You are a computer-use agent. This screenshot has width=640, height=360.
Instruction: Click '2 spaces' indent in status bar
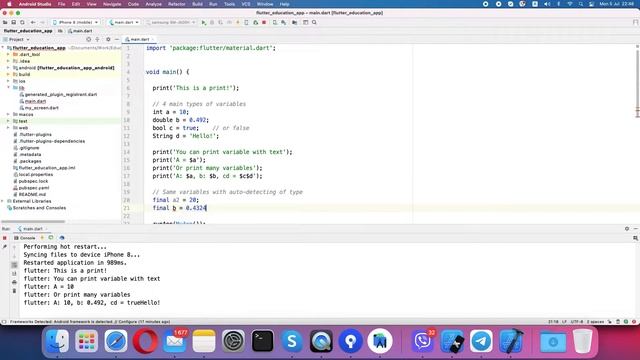[x=595, y=322]
